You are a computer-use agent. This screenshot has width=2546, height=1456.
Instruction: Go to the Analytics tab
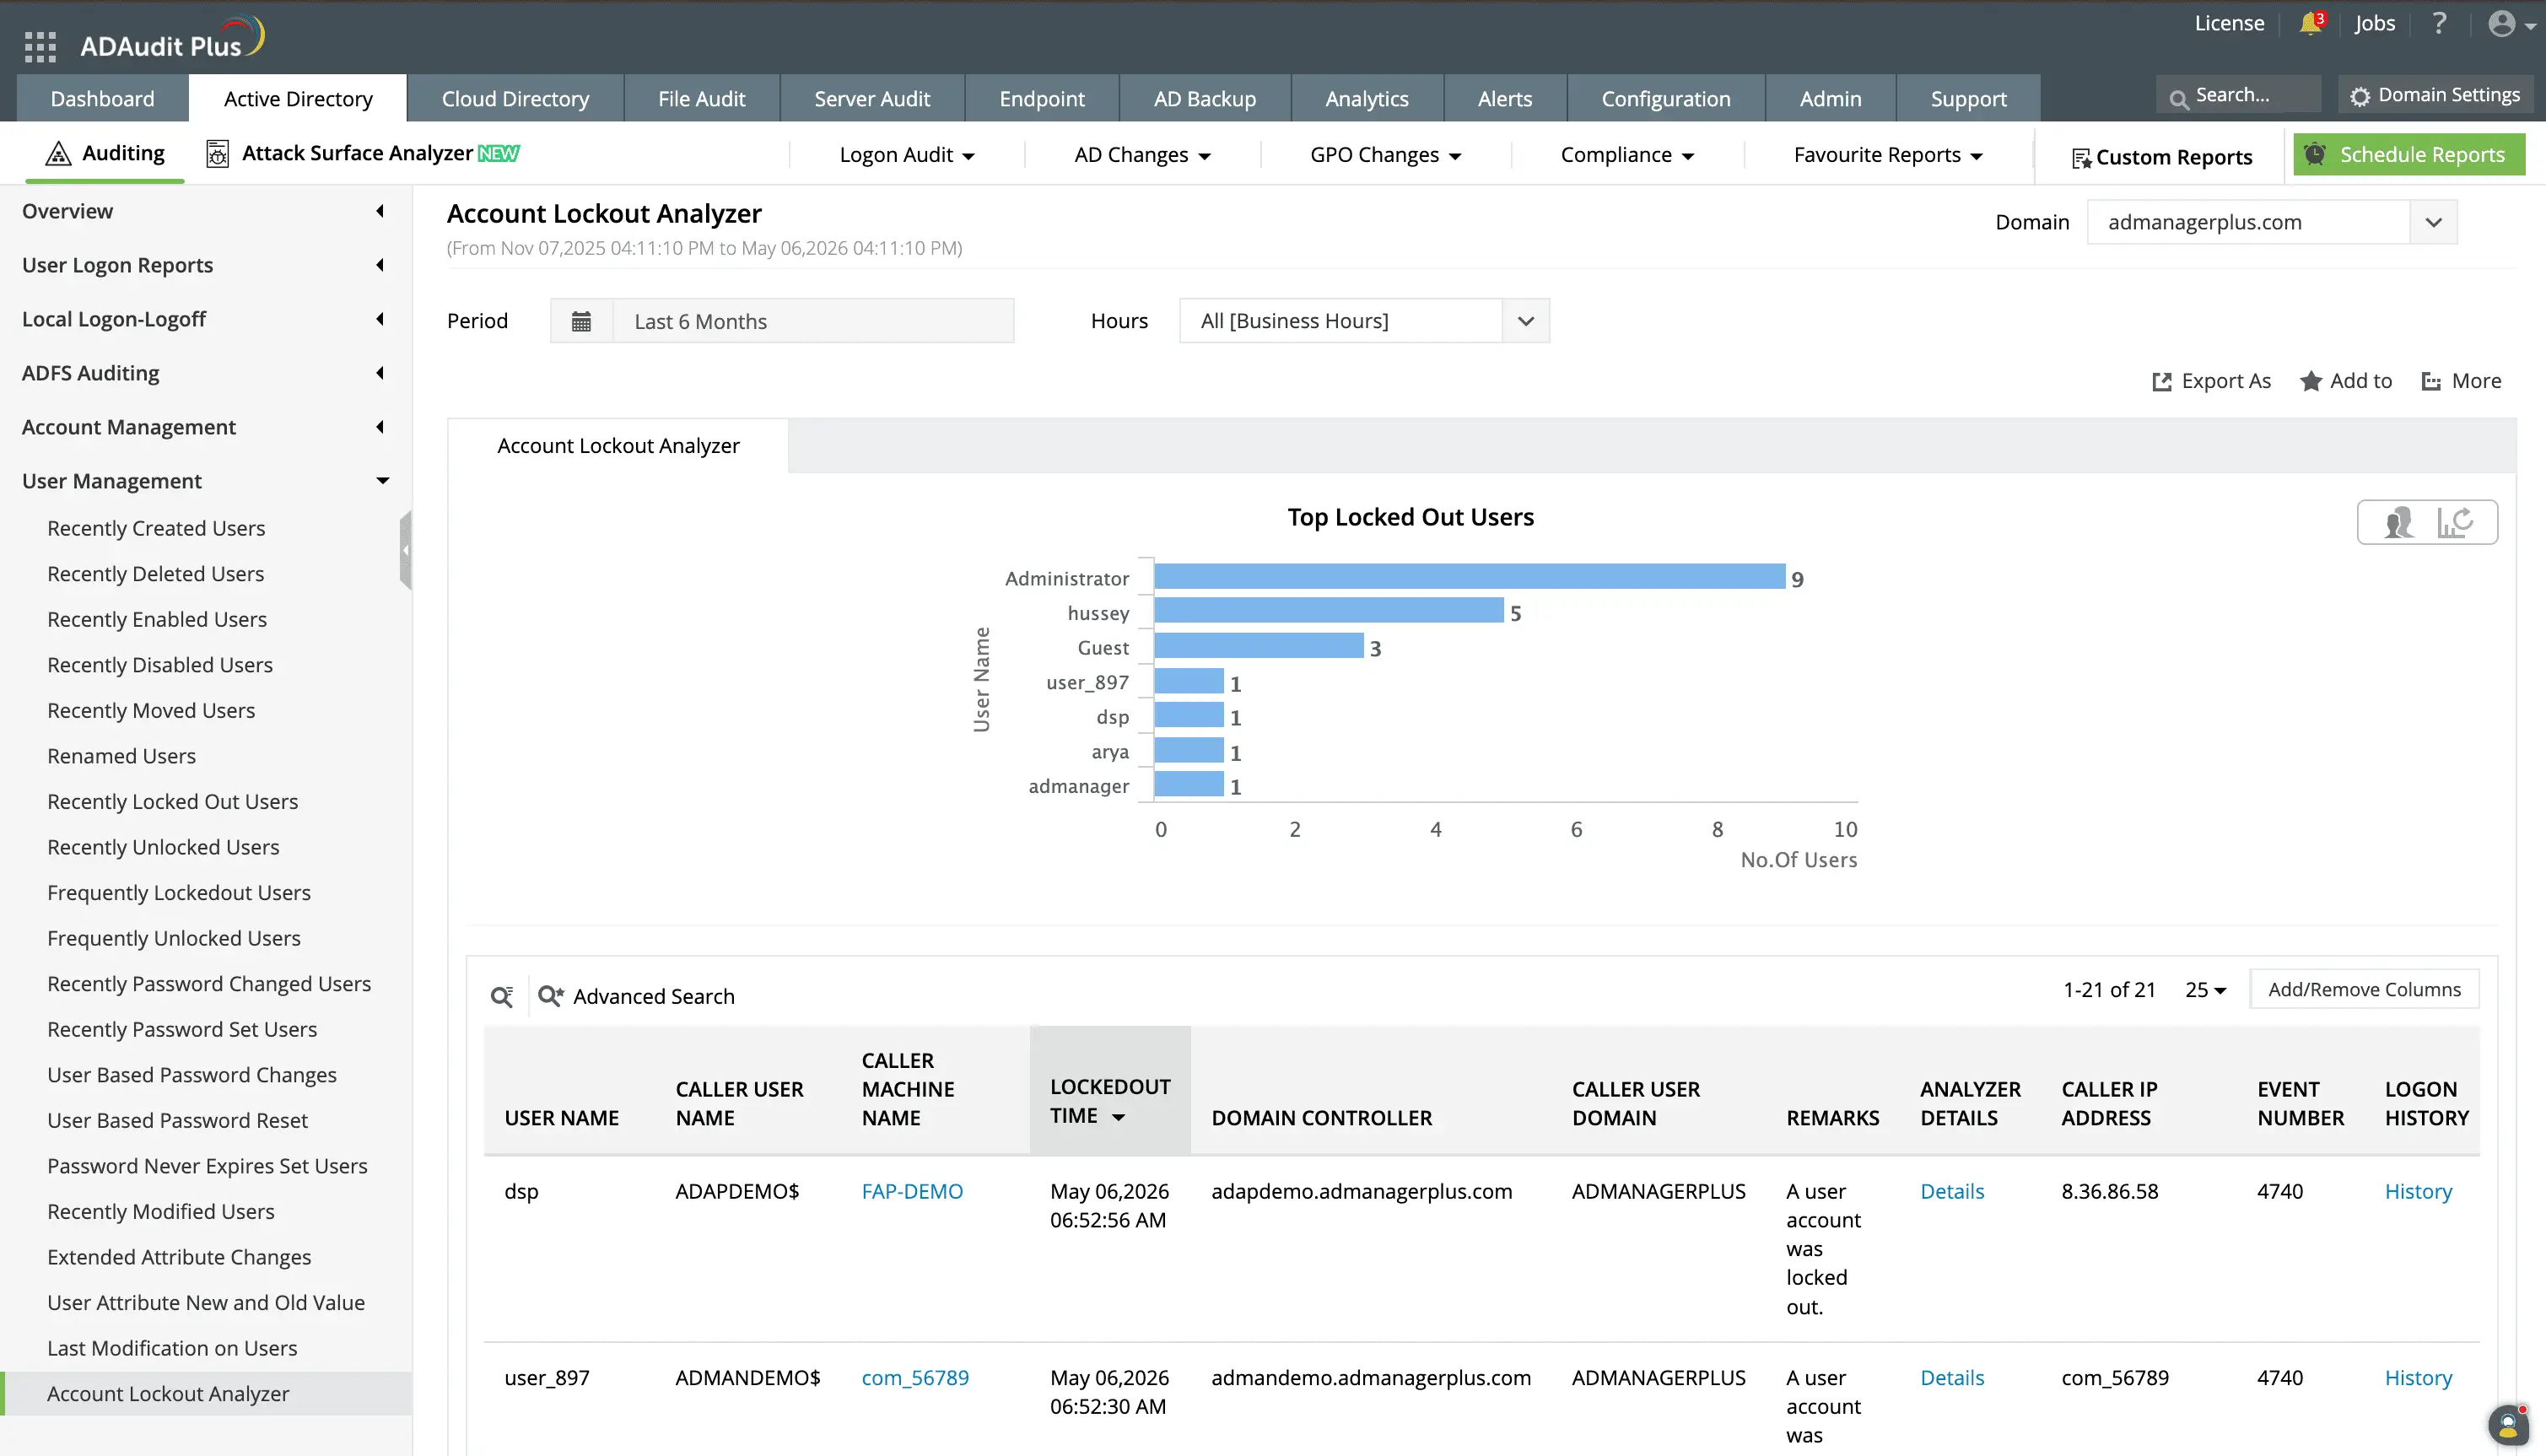pos(1367,98)
